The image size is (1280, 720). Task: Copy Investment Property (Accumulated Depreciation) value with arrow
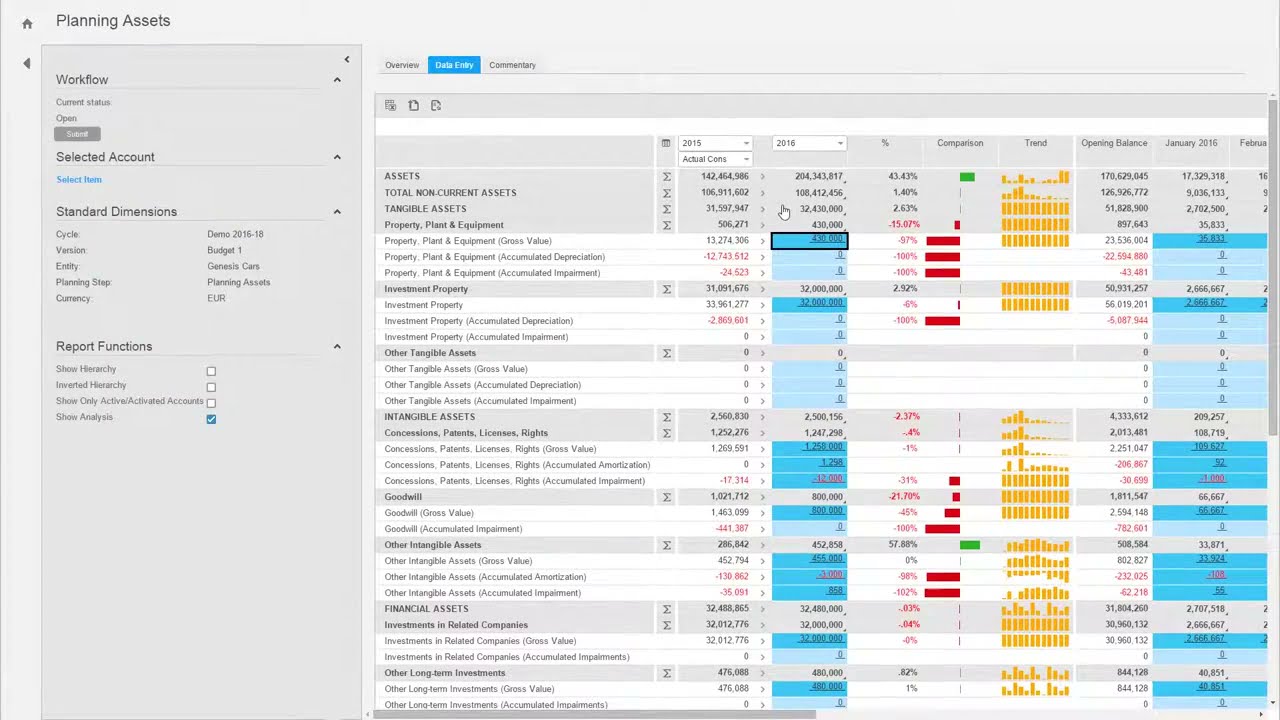click(762, 321)
